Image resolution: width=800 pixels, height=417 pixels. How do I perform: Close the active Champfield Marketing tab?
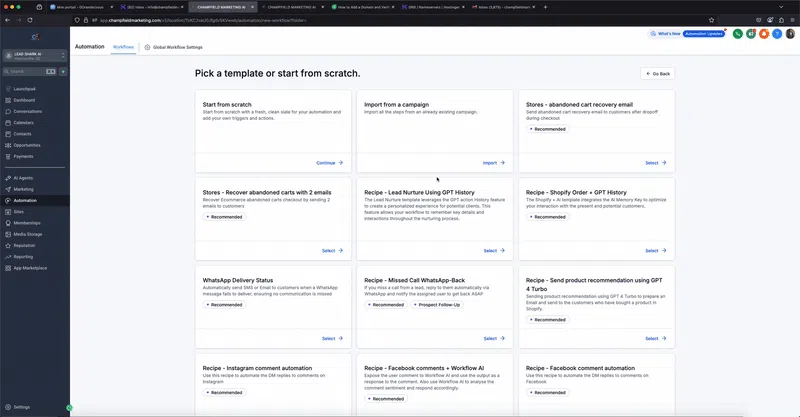pos(252,7)
